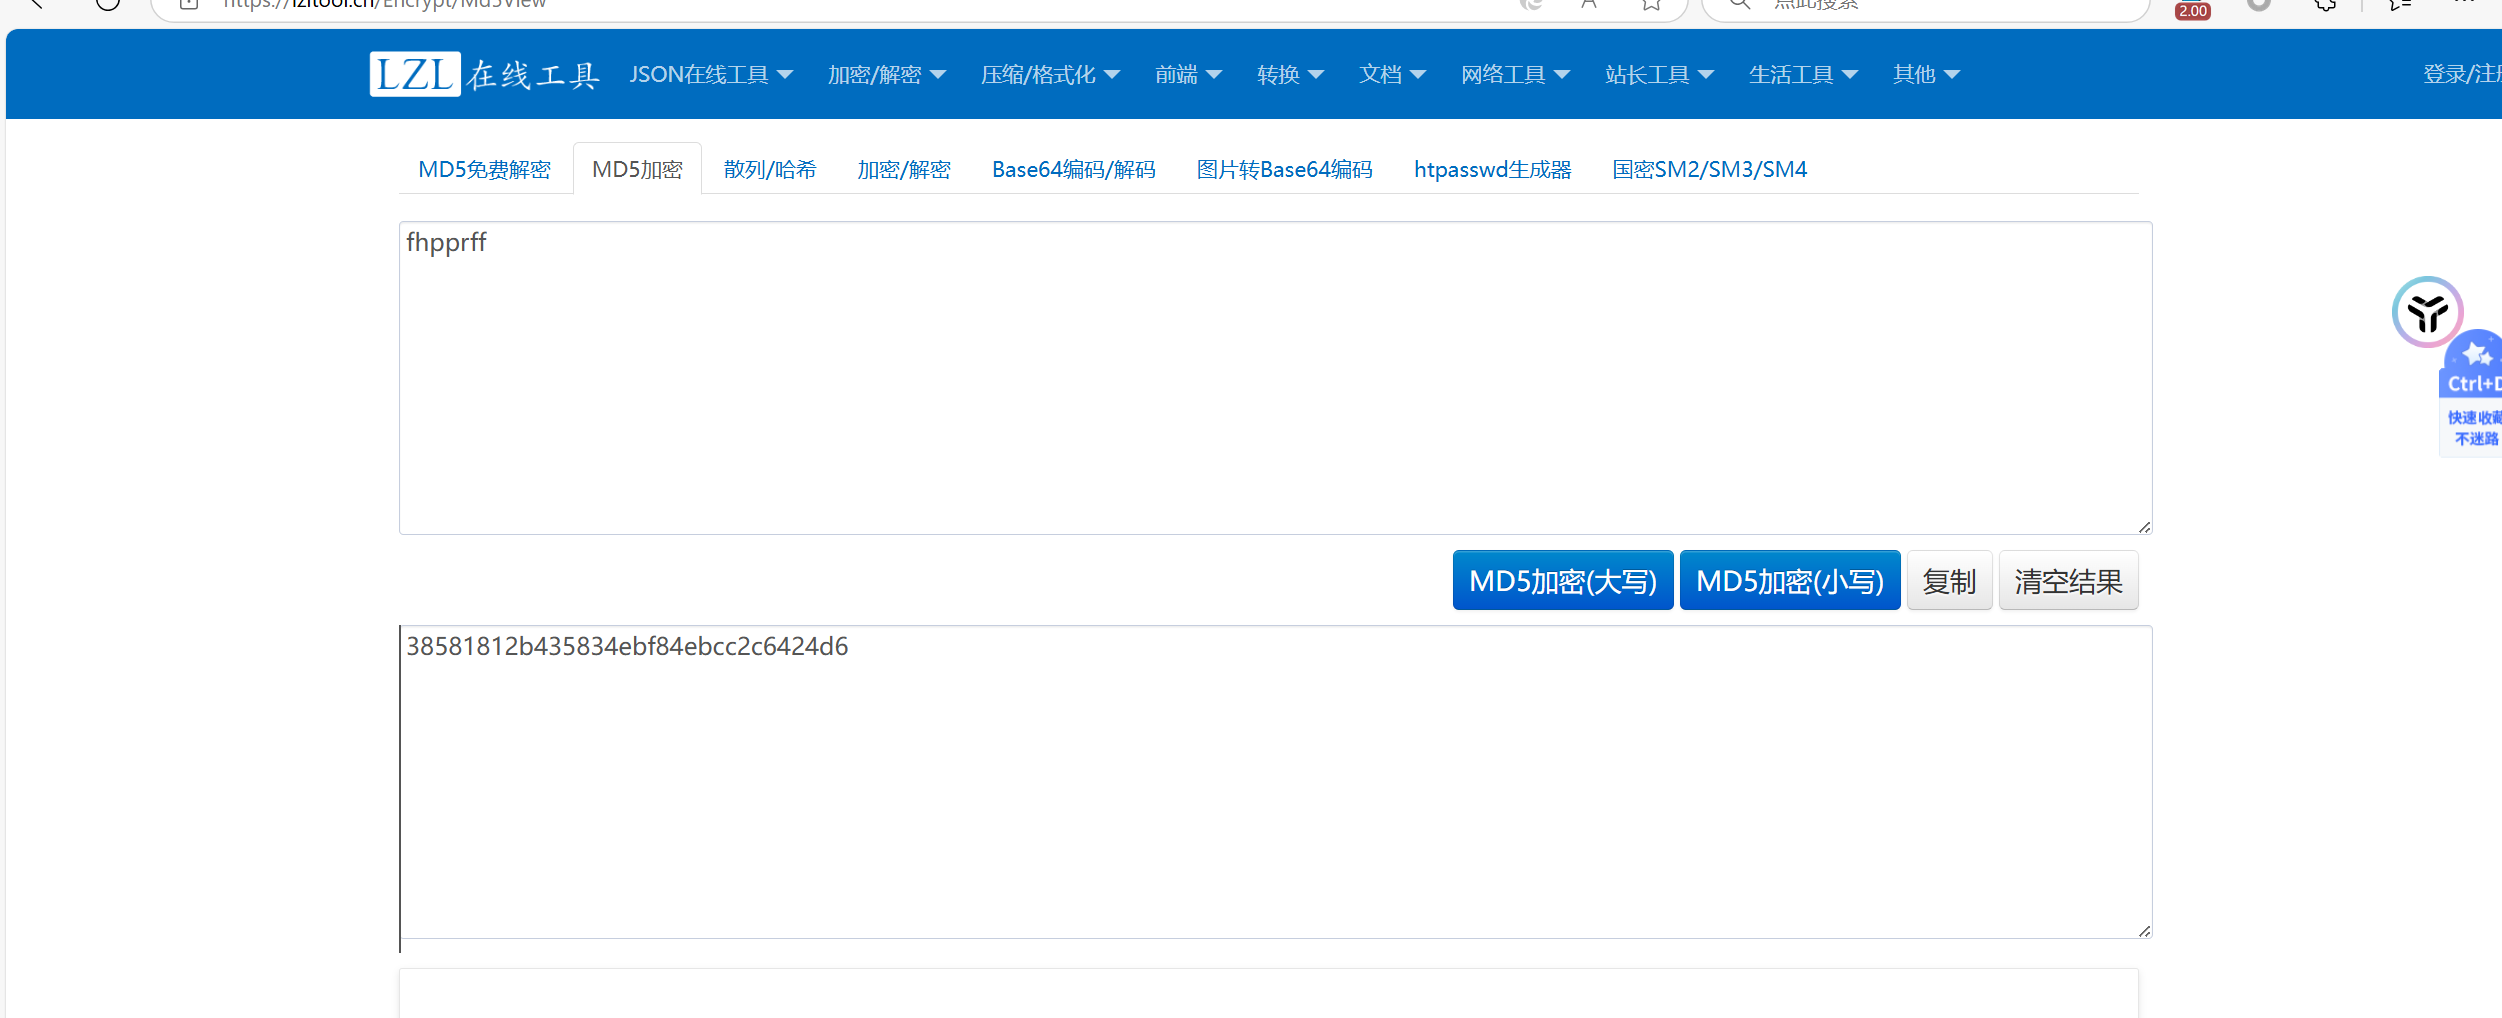
Task: Open the 国密SM2/SM3/SM4 tab
Action: click(x=1710, y=169)
